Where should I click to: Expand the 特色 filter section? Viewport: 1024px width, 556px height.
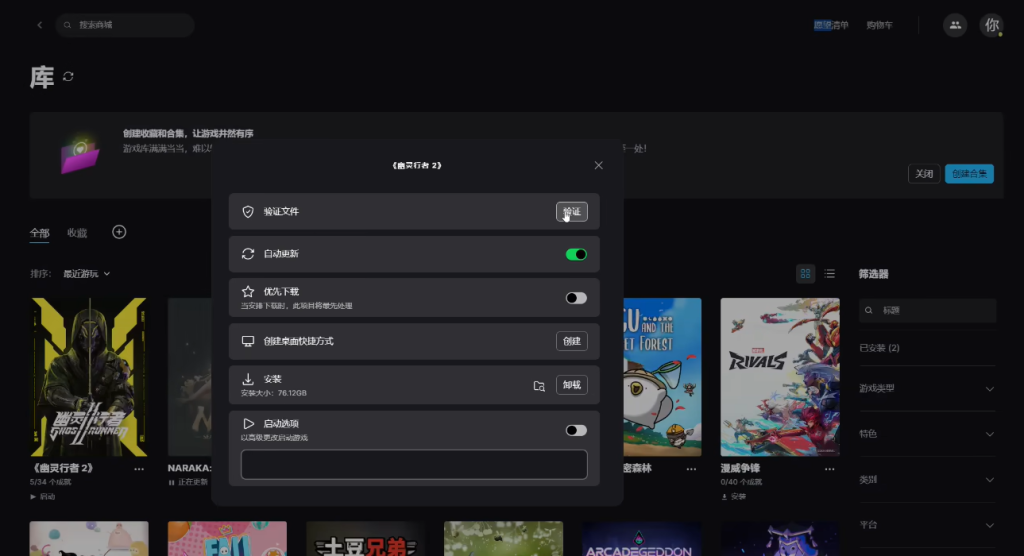click(989, 434)
